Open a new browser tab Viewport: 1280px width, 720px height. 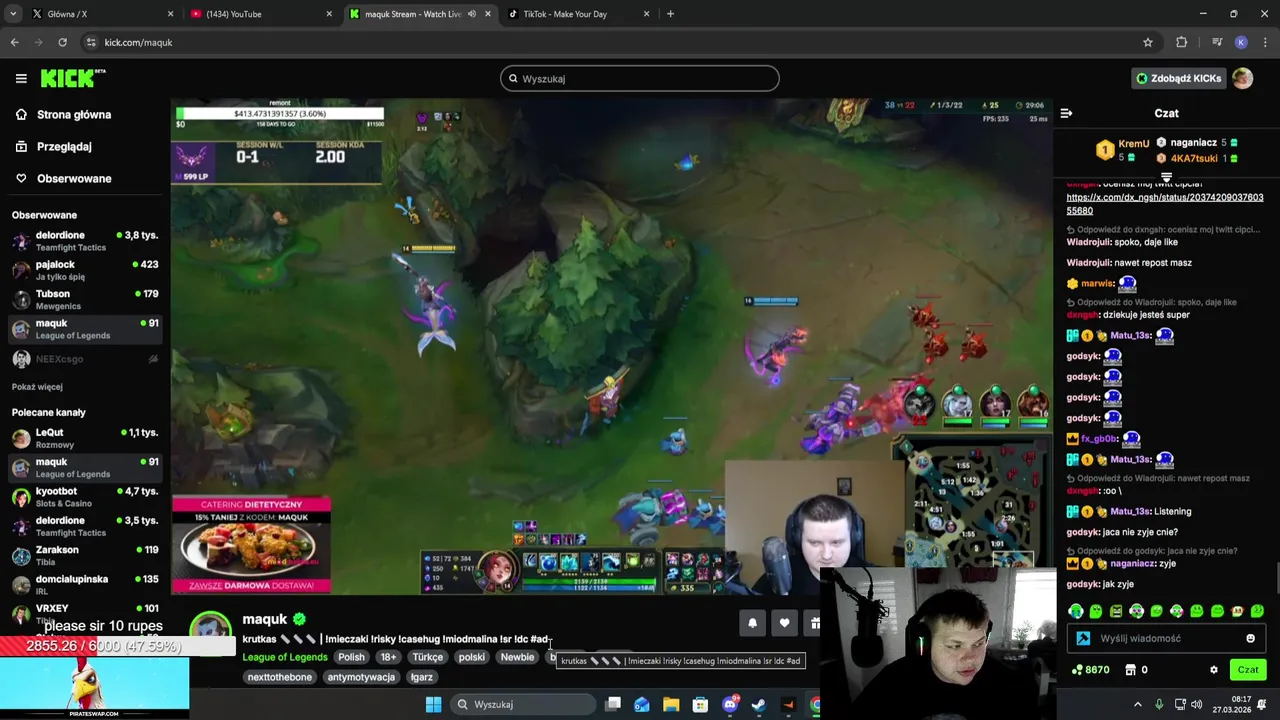[x=670, y=14]
